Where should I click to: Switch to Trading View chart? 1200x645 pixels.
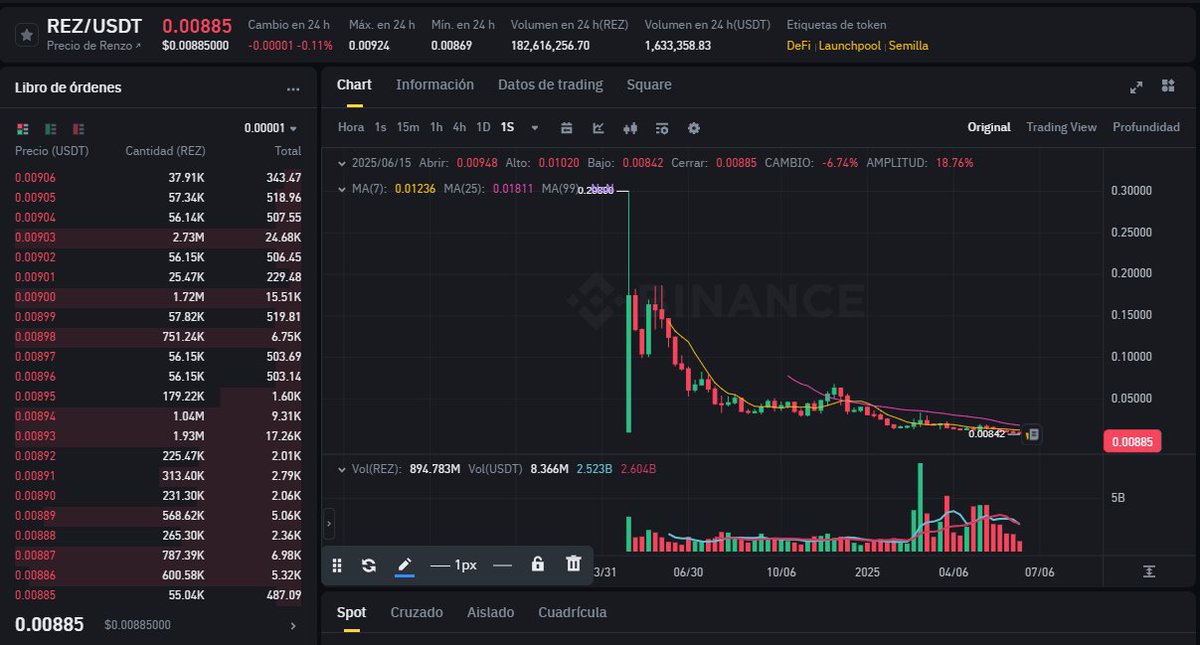pos(1061,128)
